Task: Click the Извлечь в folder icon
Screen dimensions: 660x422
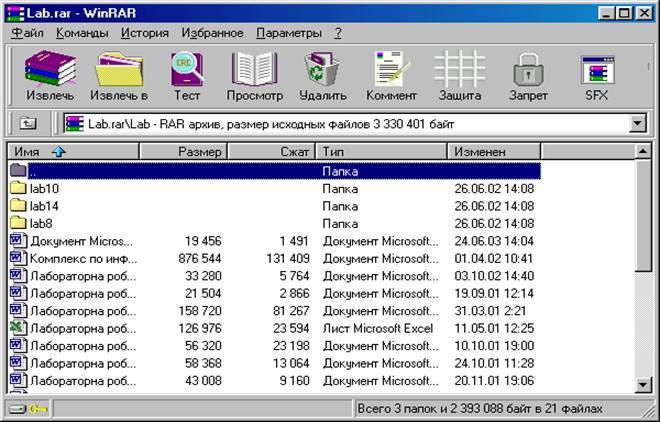Action: click(119, 69)
